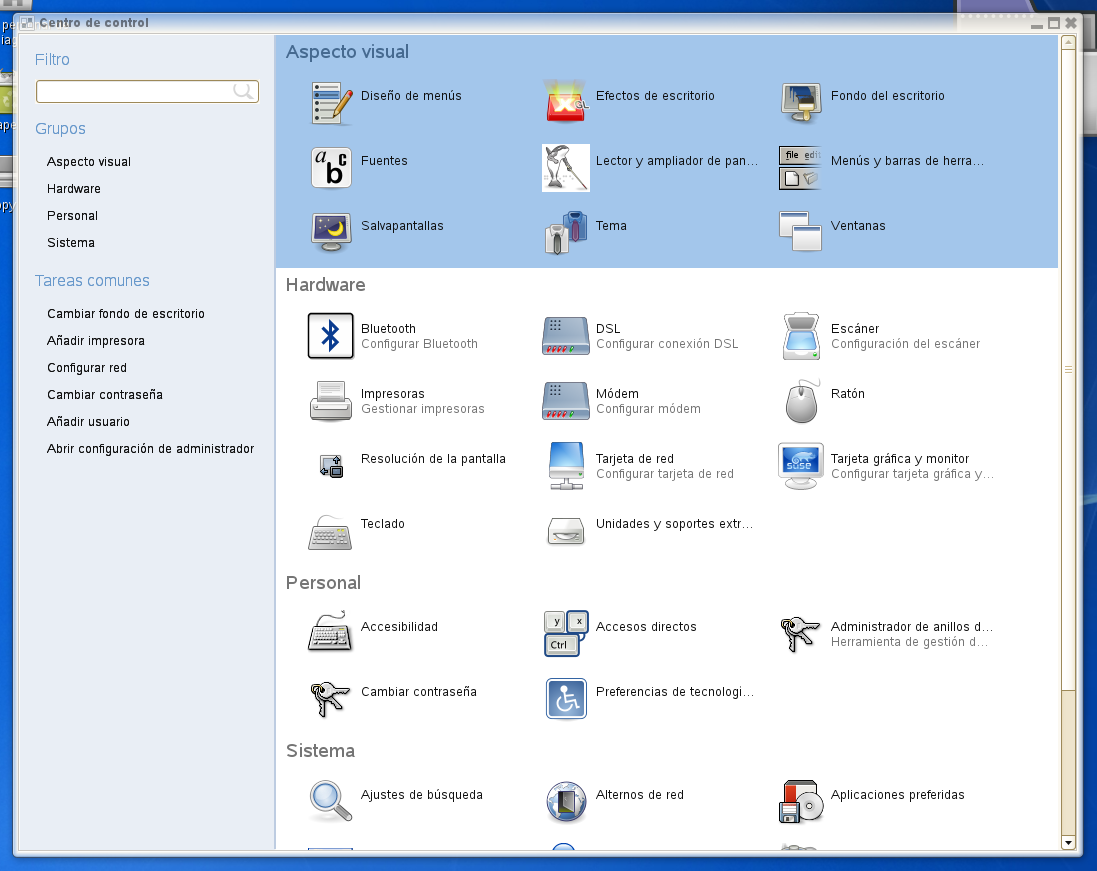This screenshot has width=1097, height=871.
Task: Open Abrir configuración de administrador link
Action: (x=150, y=449)
